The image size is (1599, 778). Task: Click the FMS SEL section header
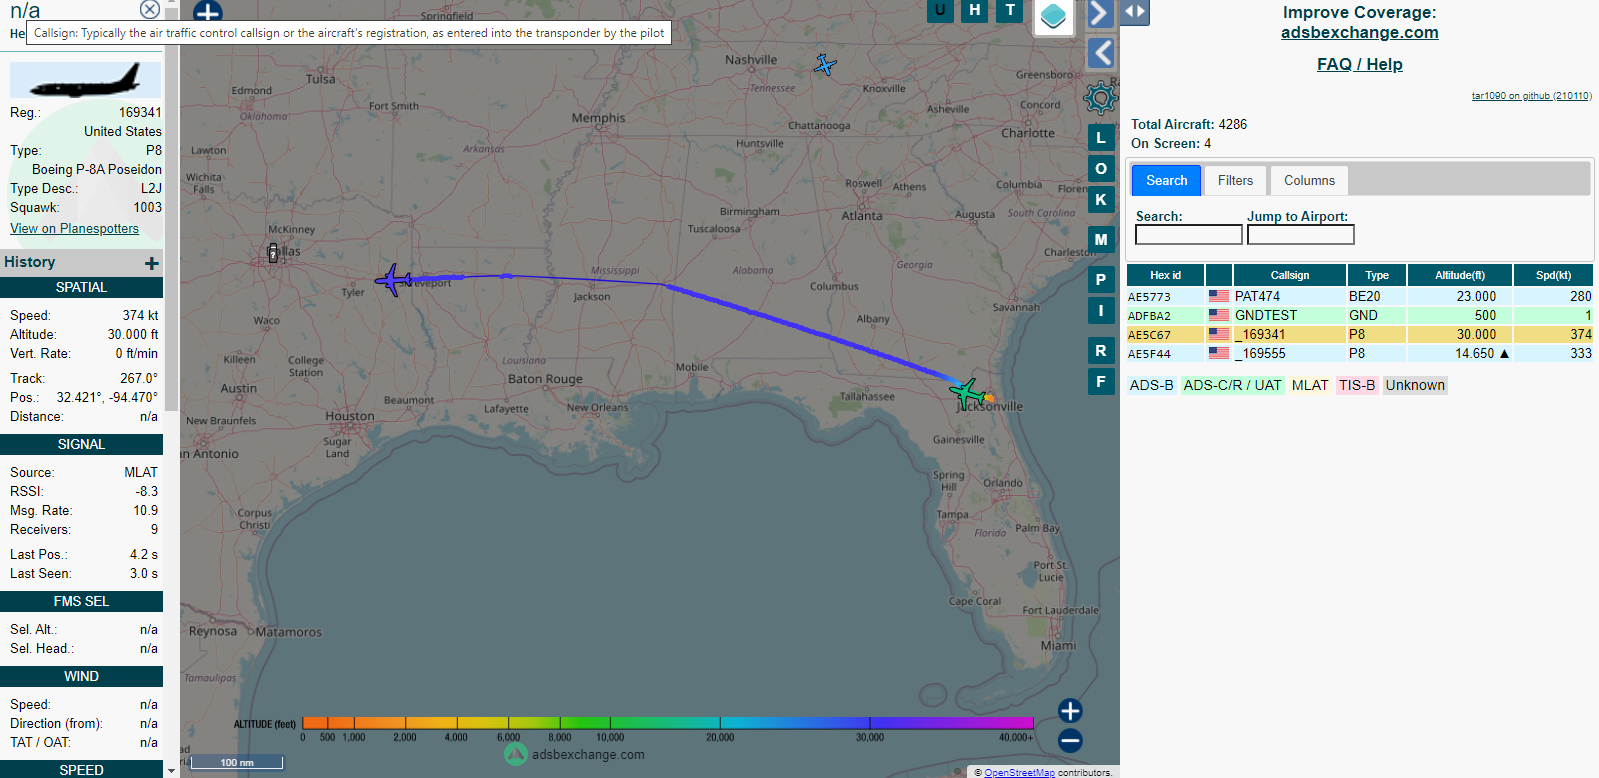(81, 601)
